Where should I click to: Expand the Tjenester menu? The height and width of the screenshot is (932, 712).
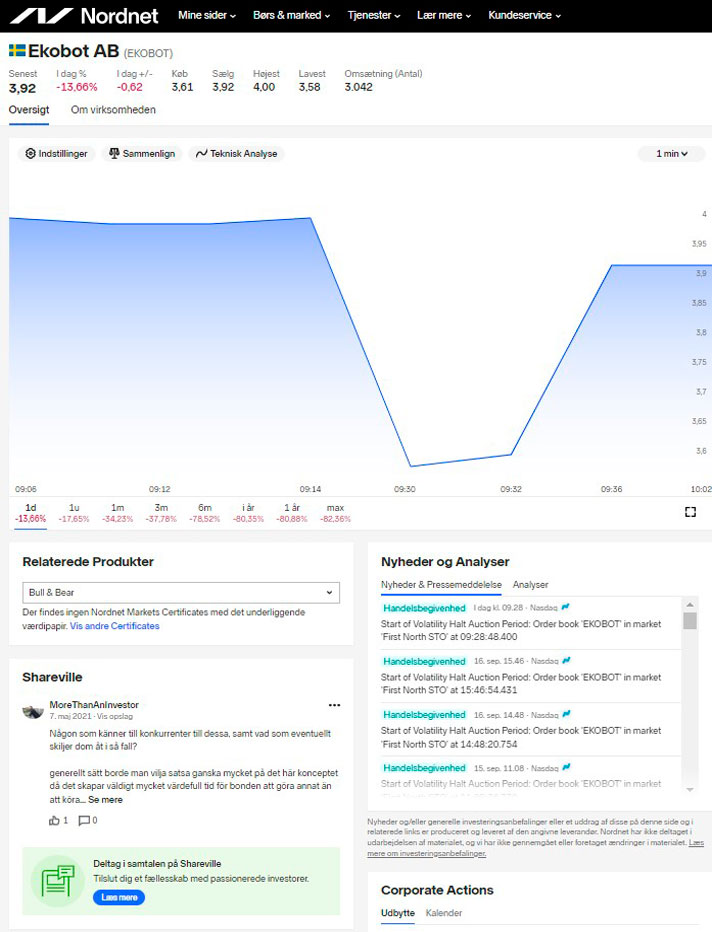374,15
